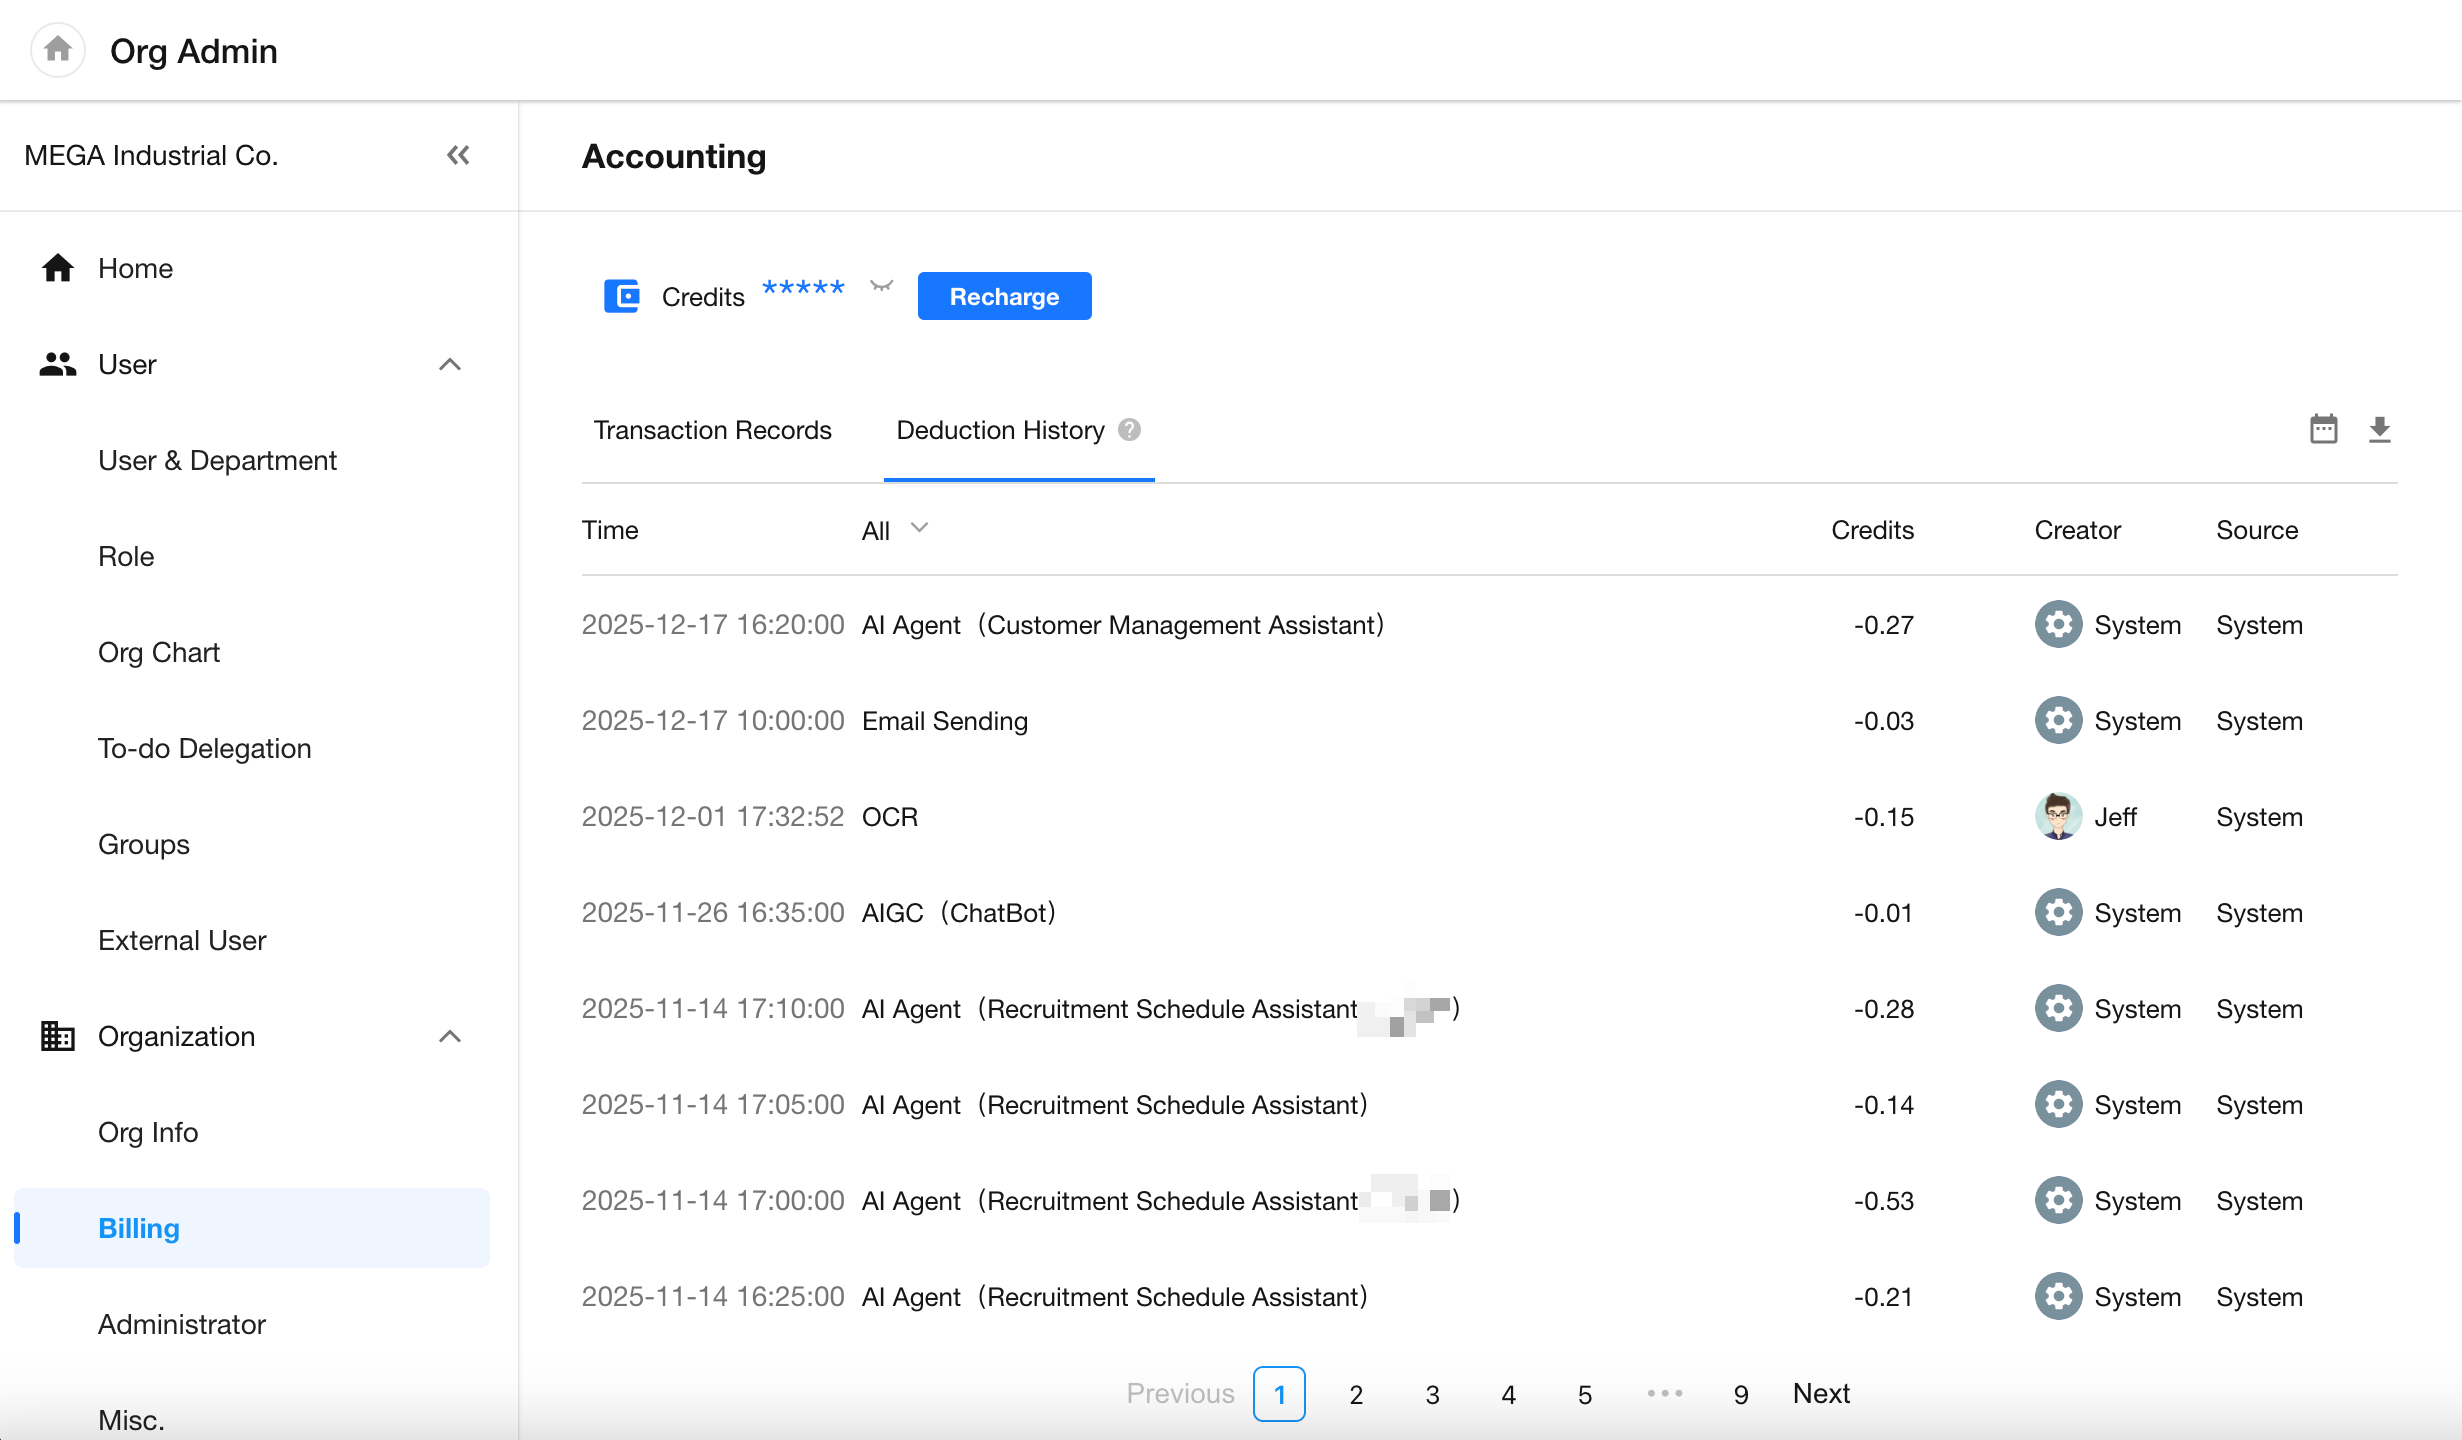This screenshot has width=2462, height=1440.
Task: Collapse sidebar with double-chevron icon
Action: [458, 155]
